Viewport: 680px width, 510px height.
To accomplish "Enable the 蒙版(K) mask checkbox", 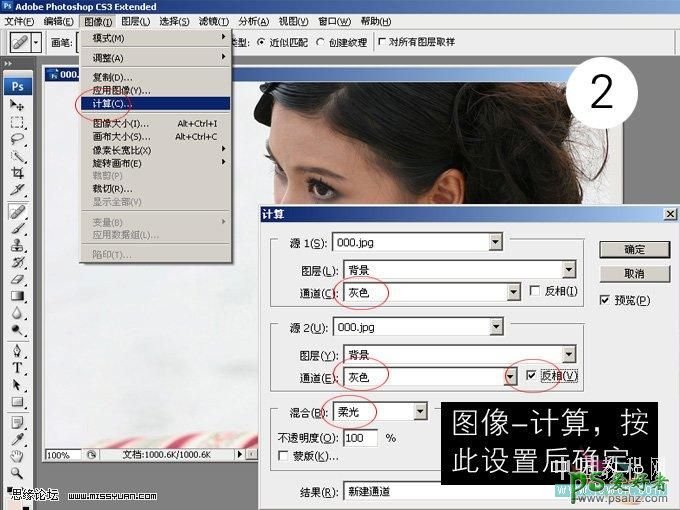I will (282, 456).
